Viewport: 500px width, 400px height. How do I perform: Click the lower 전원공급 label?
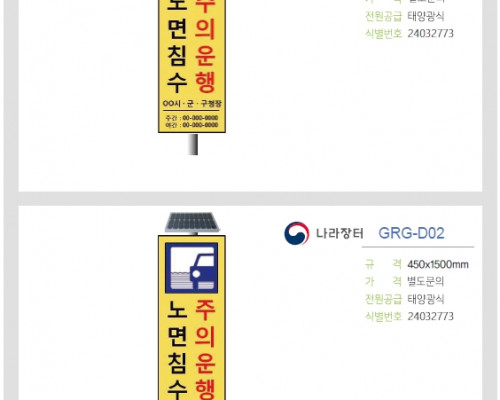coord(384,299)
